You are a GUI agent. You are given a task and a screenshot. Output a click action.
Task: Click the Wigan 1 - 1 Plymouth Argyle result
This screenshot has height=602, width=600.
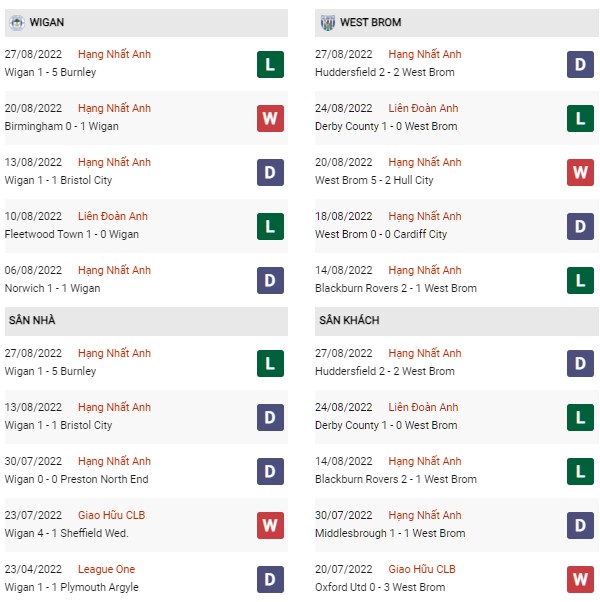(71, 587)
